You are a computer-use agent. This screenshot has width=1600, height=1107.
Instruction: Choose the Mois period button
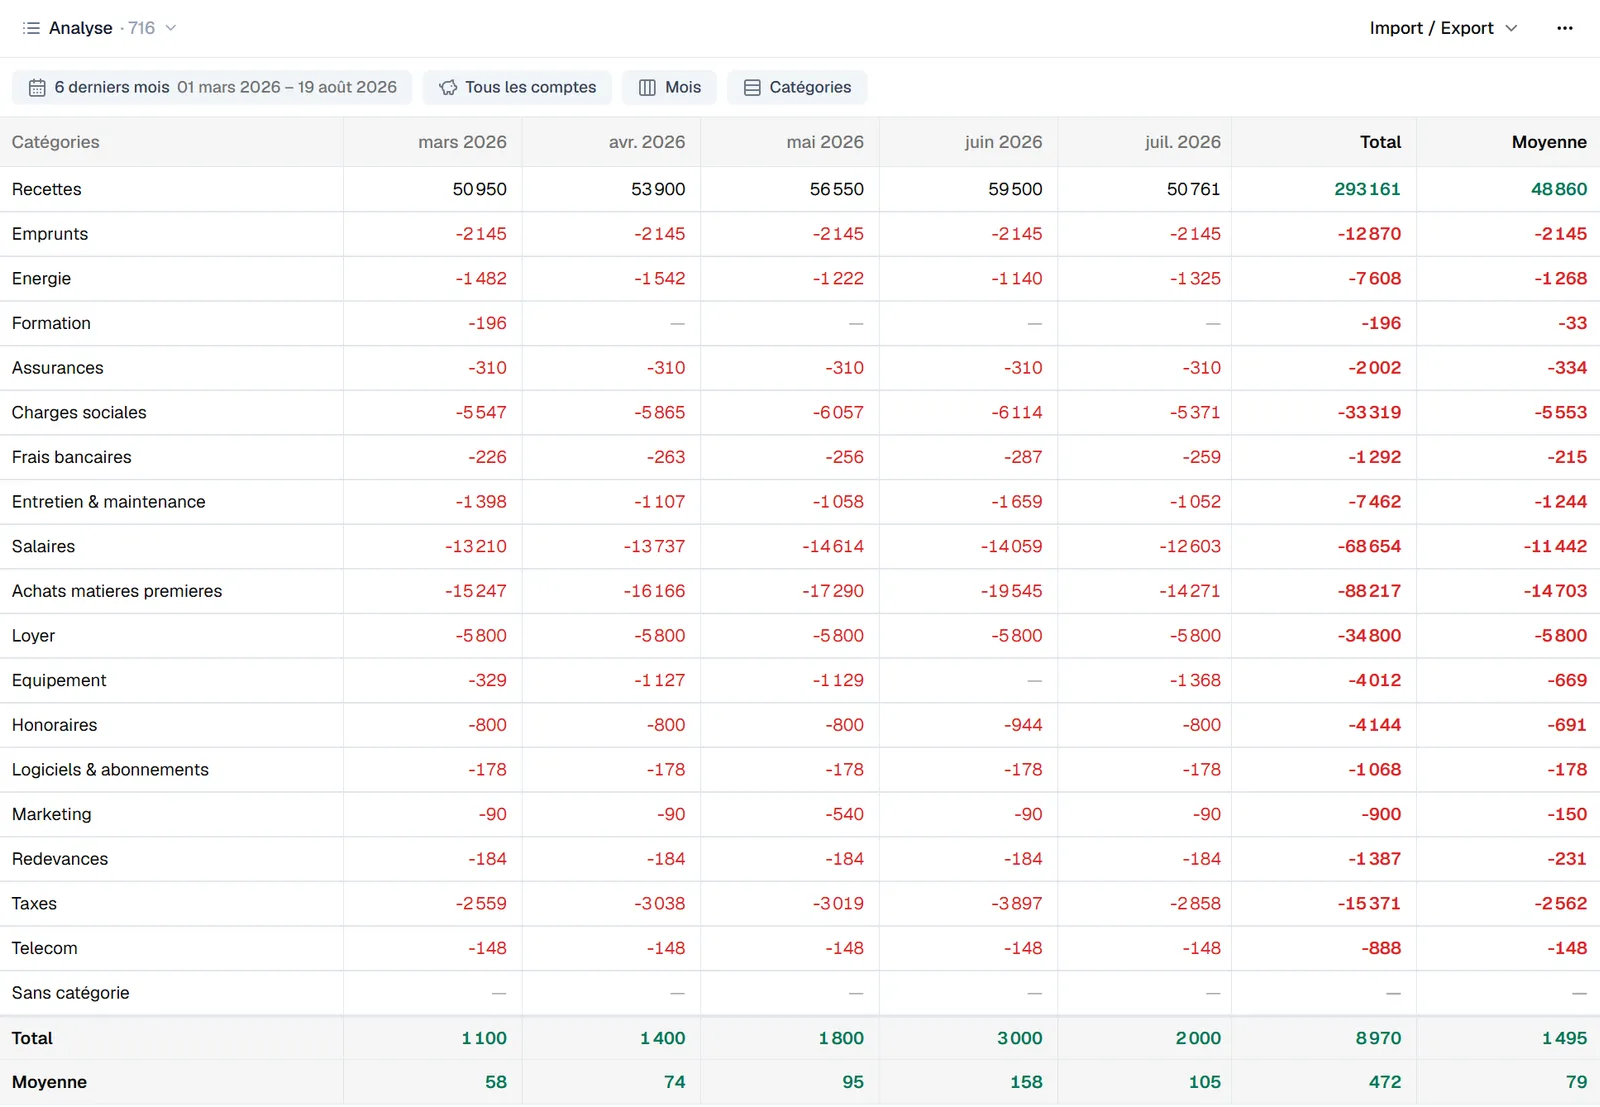(x=669, y=87)
